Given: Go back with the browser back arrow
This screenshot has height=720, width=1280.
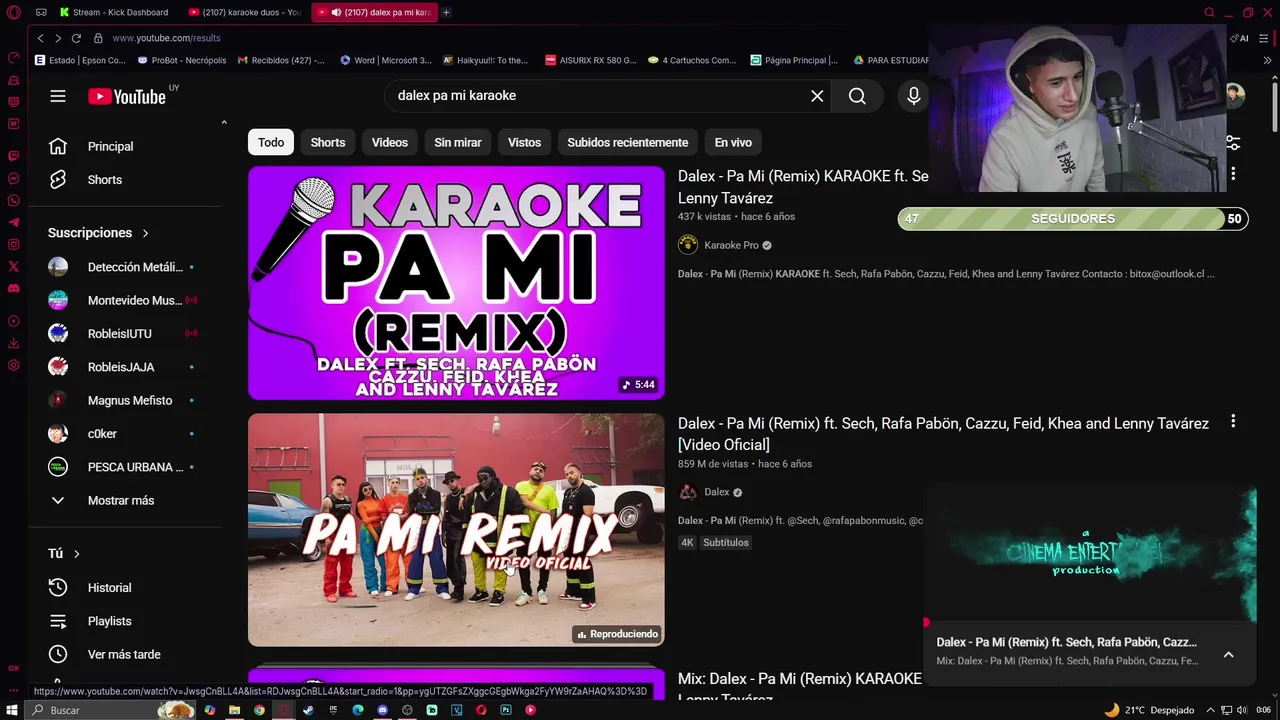Looking at the screenshot, I should point(41,38).
